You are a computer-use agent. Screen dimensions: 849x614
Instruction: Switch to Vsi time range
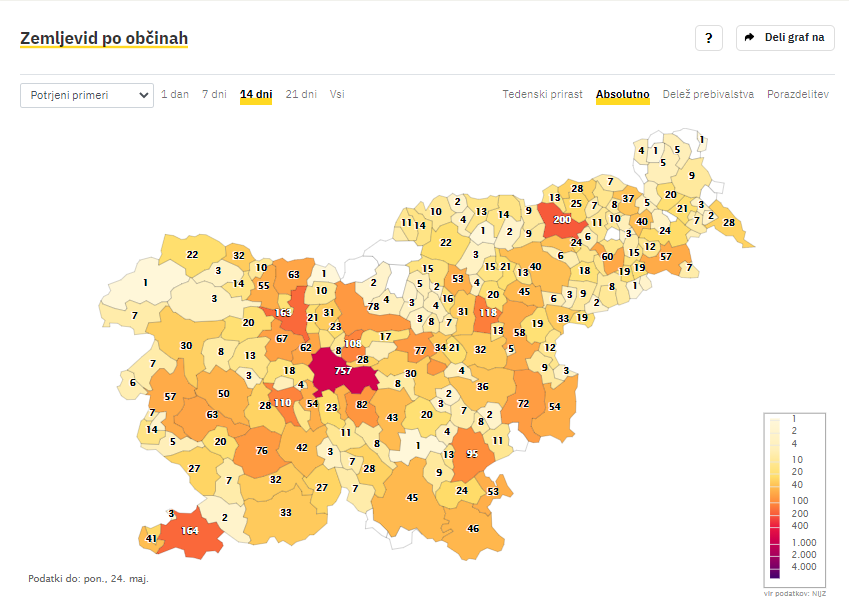[x=337, y=95]
